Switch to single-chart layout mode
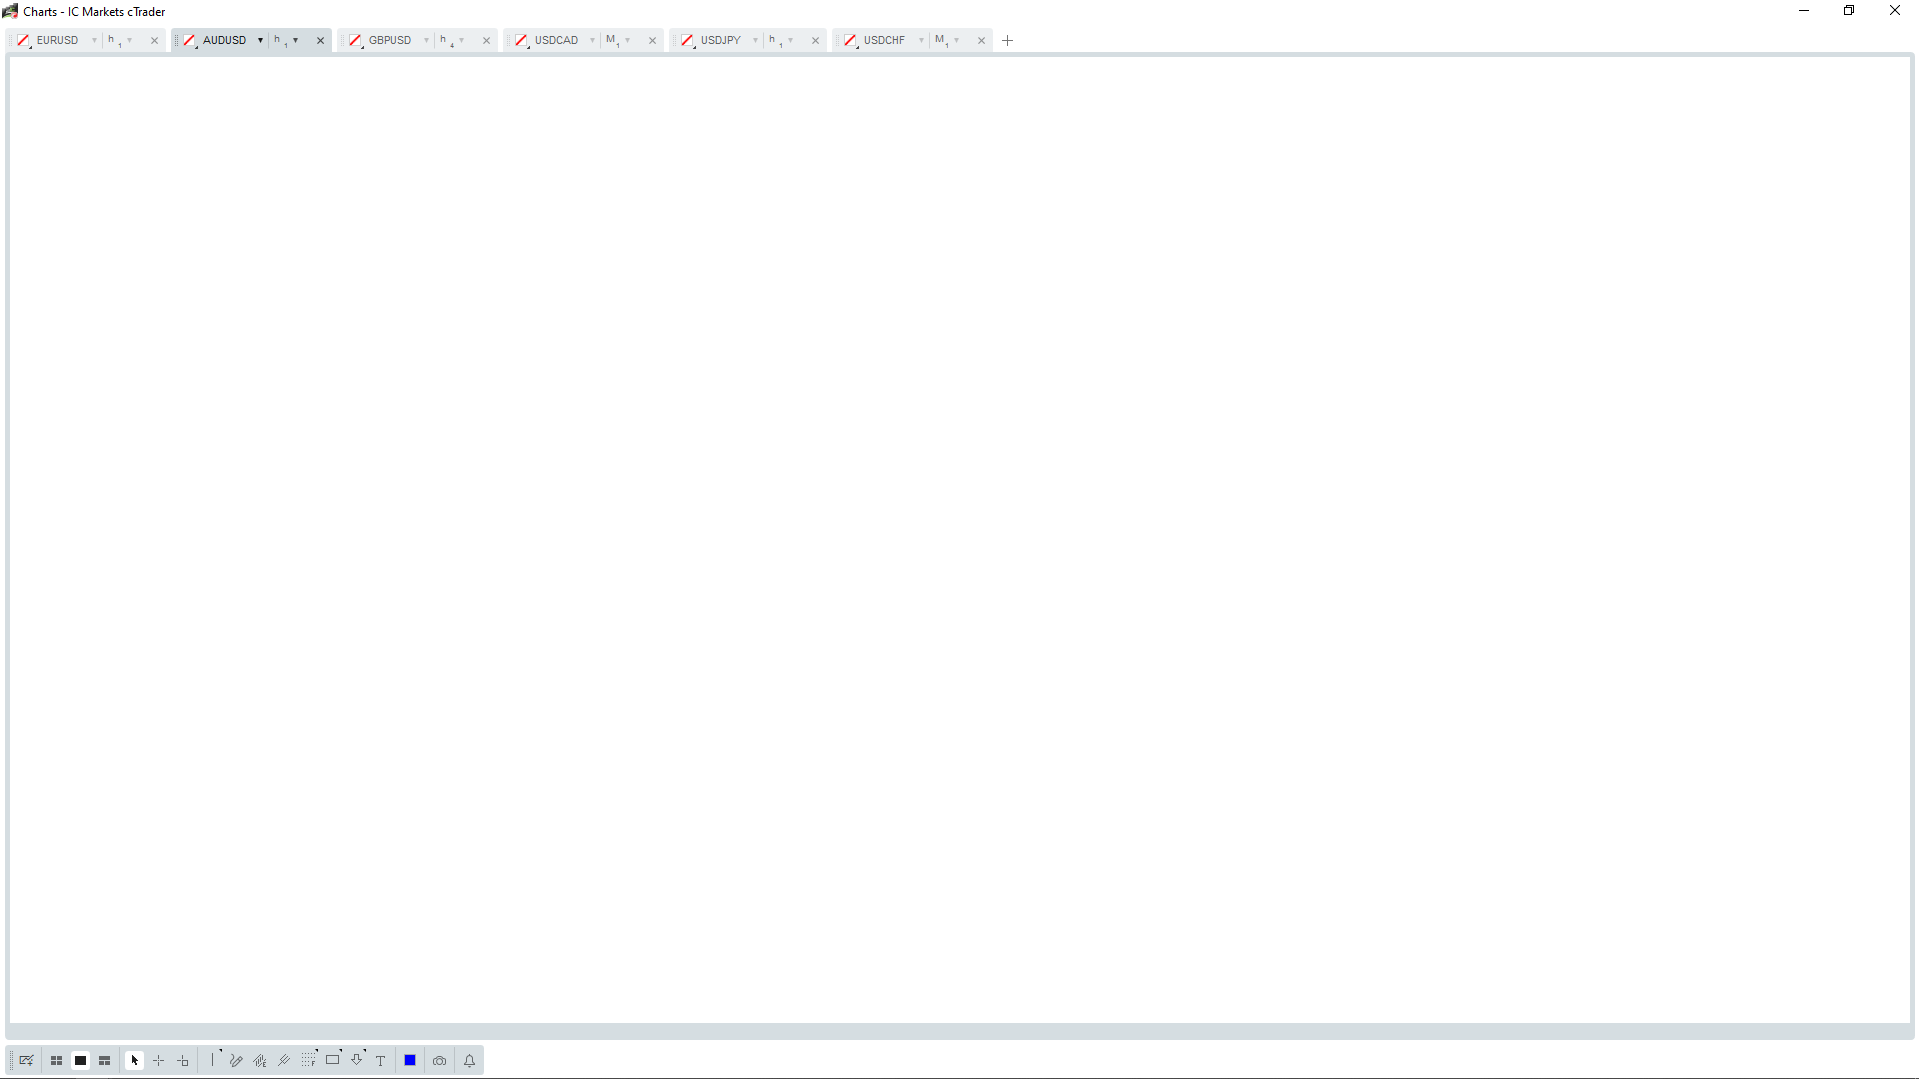1919x1079 pixels. pos(80,1061)
